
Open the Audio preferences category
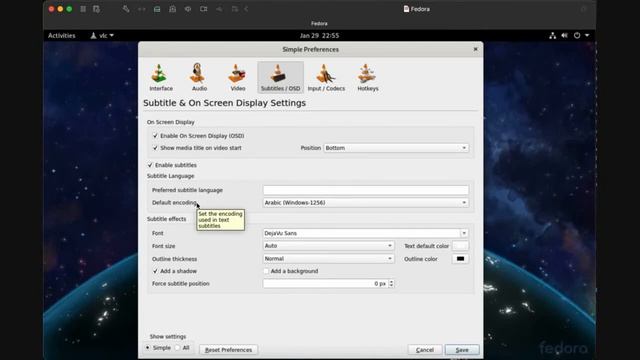point(199,78)
